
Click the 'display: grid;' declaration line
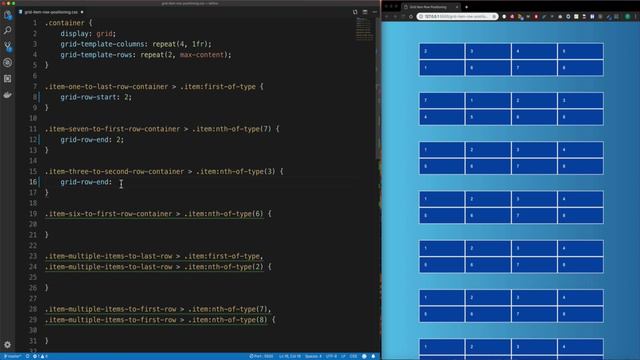(x=88, y=33)
